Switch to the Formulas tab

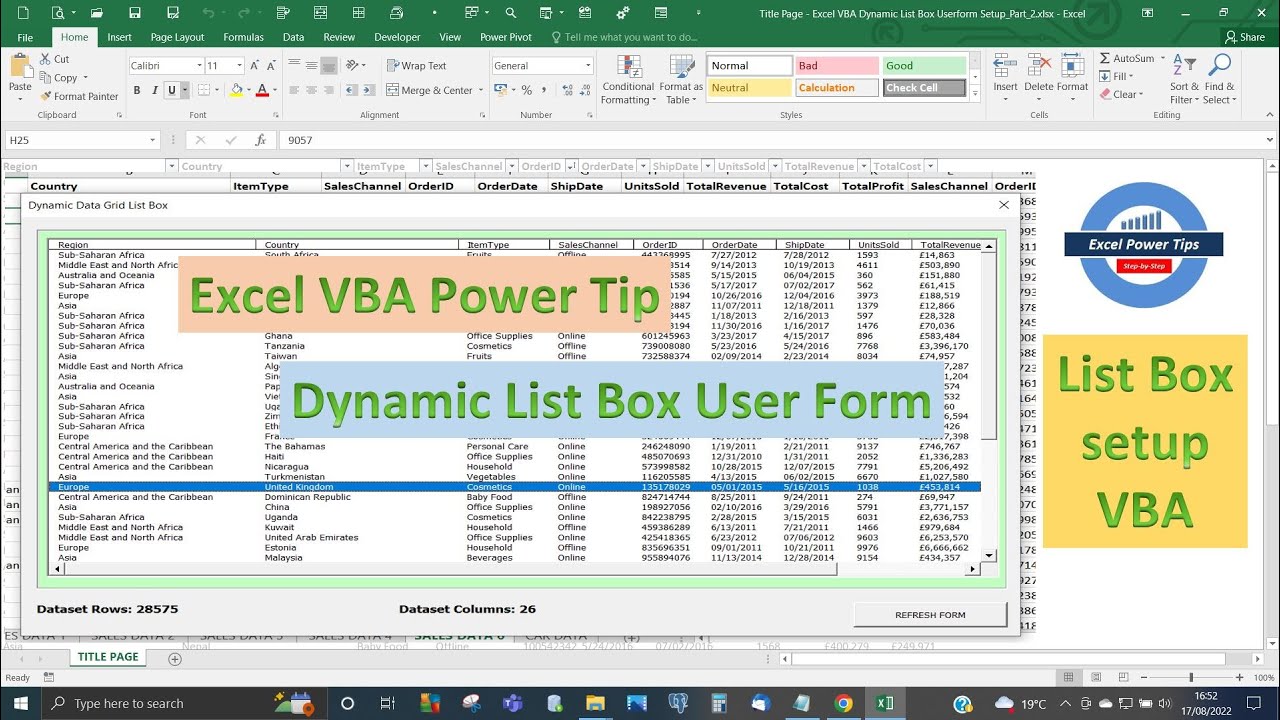pyautogui.click(x=243, y=37)
